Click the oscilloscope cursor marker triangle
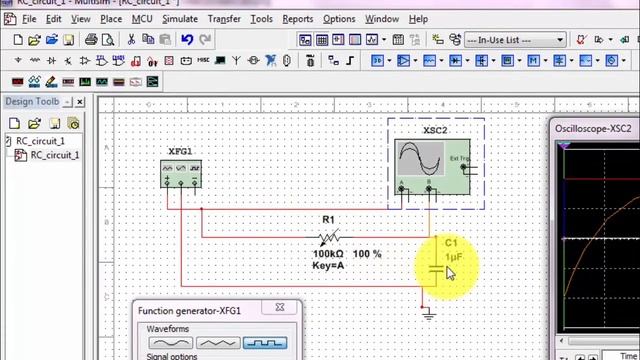Image resolution: width=640 pixels, height=360 pixels. click(564, 146)
